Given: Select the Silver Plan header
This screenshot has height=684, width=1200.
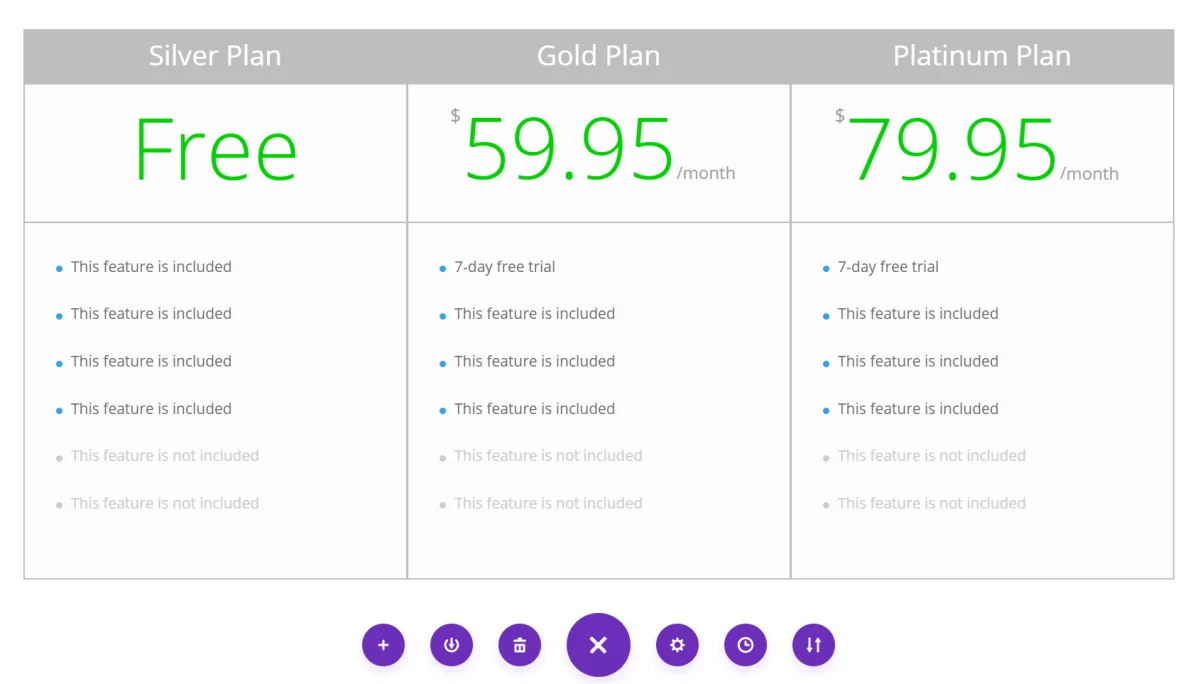Looking at the screenshot, I should [x=215, y=56].
